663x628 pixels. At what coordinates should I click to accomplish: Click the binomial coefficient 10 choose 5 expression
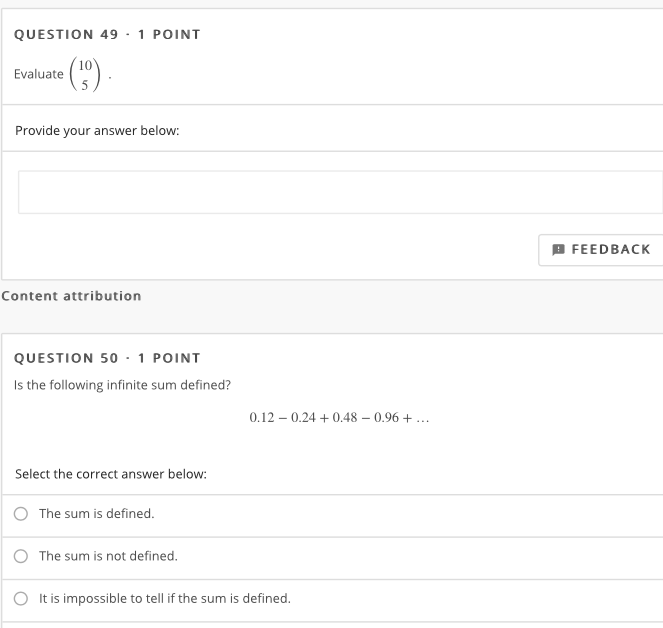pos(85,74)
